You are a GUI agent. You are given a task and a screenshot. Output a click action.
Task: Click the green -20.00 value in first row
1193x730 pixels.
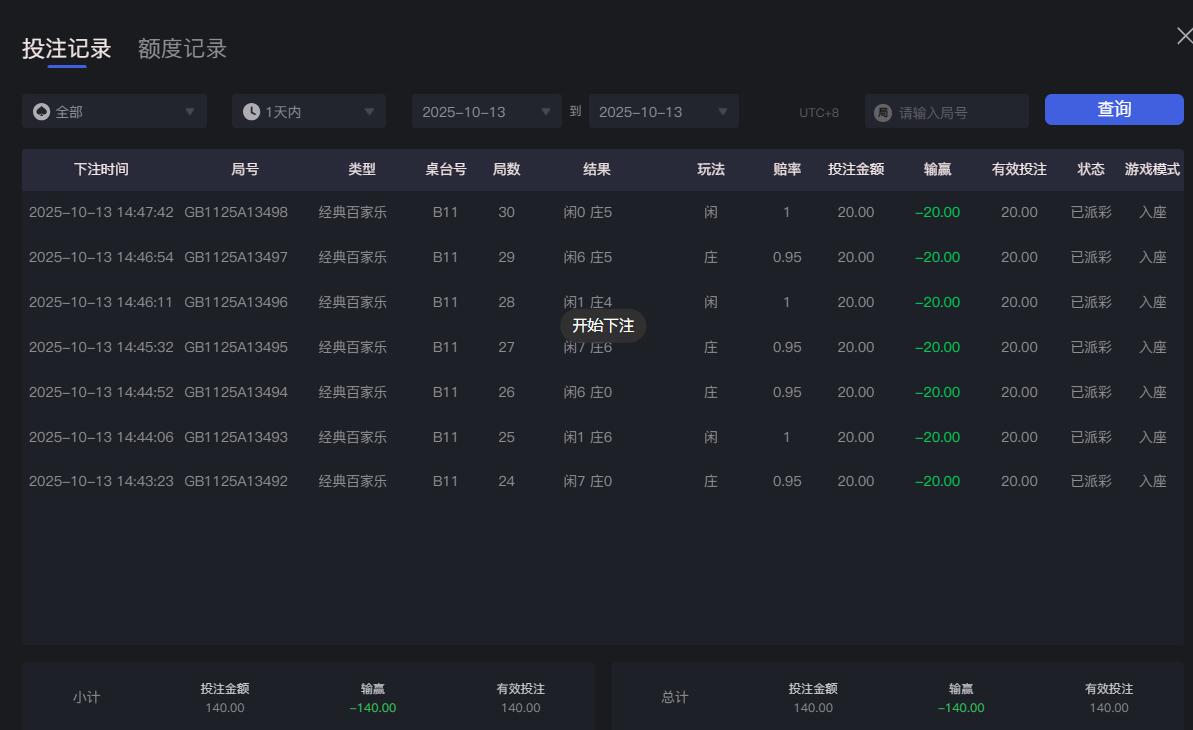tap(937, 212)
